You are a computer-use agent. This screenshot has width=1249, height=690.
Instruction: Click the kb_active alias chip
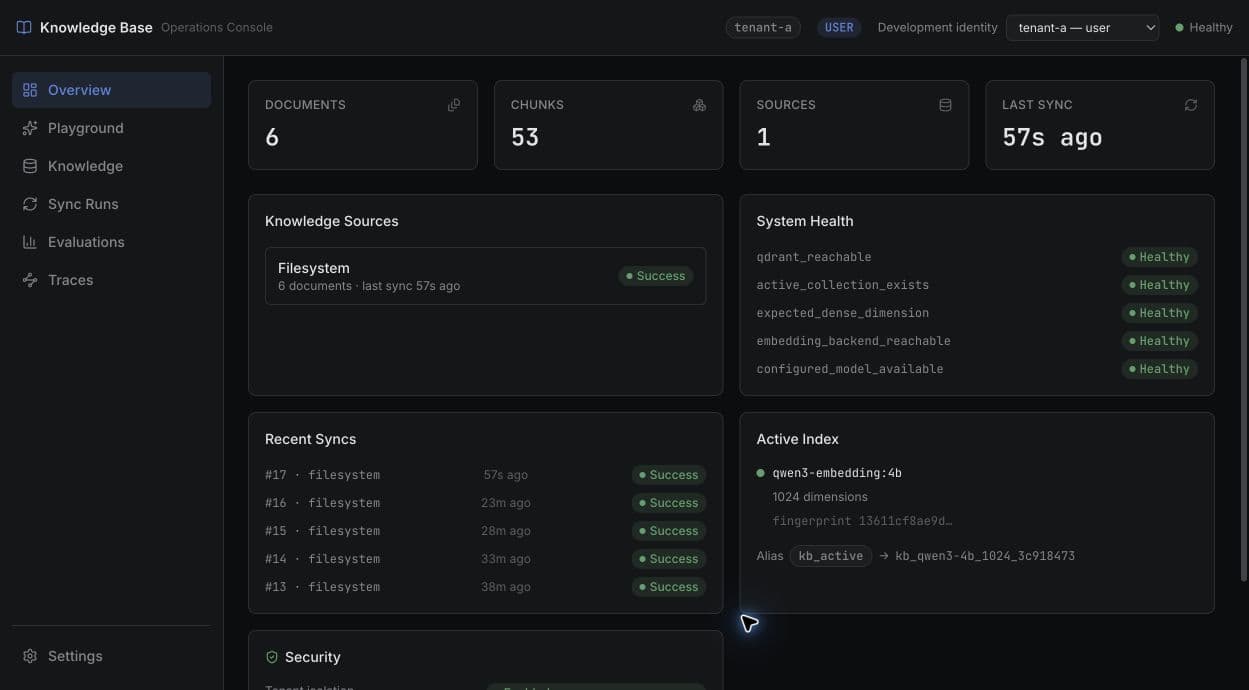[830, 556]
